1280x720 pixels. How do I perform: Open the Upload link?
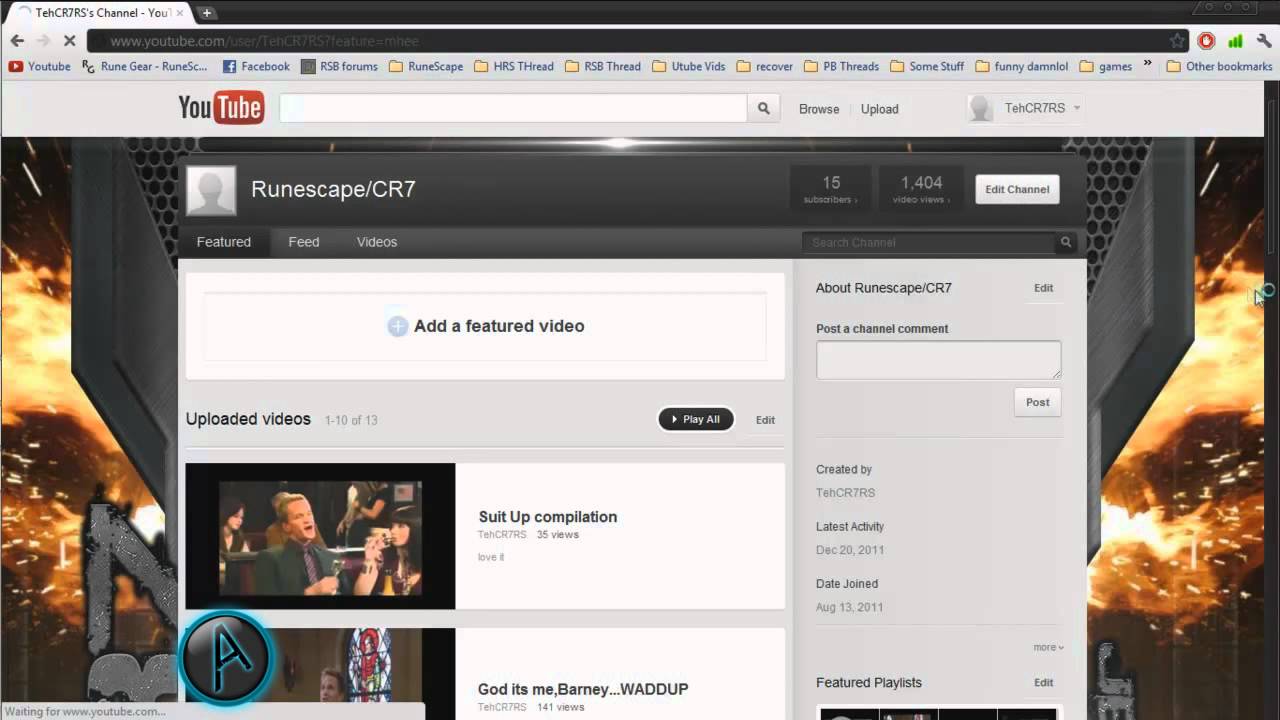pos(880,109)
